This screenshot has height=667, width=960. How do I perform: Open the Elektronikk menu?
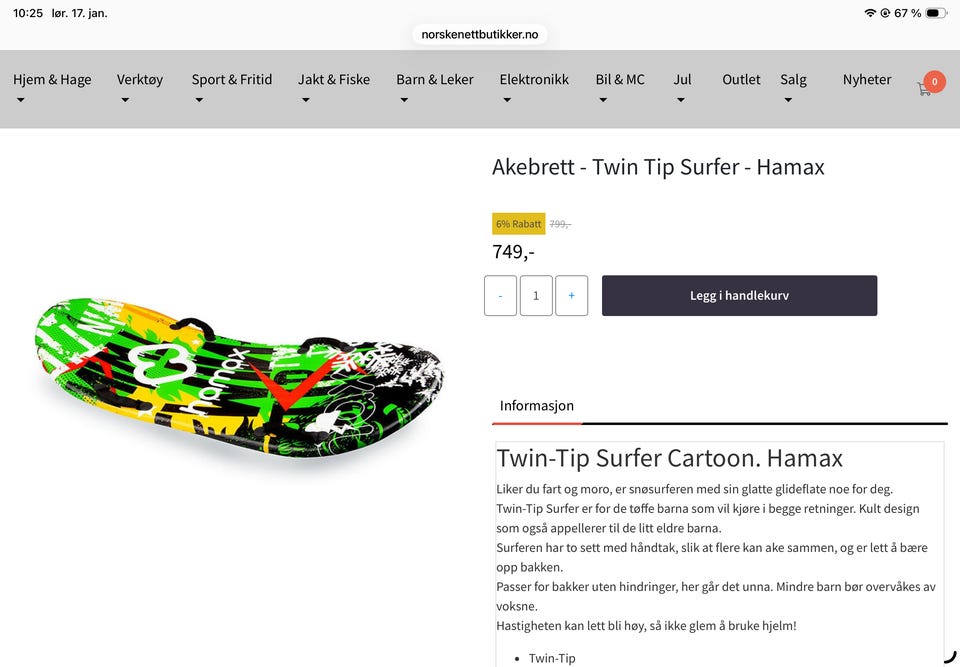534,80
